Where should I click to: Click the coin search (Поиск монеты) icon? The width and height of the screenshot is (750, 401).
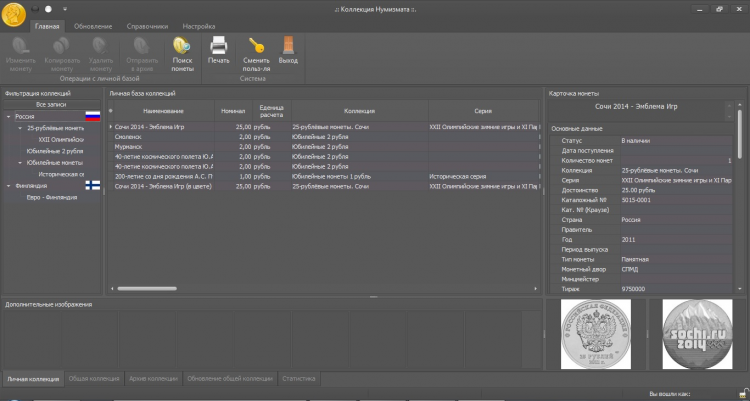(182, 46)
